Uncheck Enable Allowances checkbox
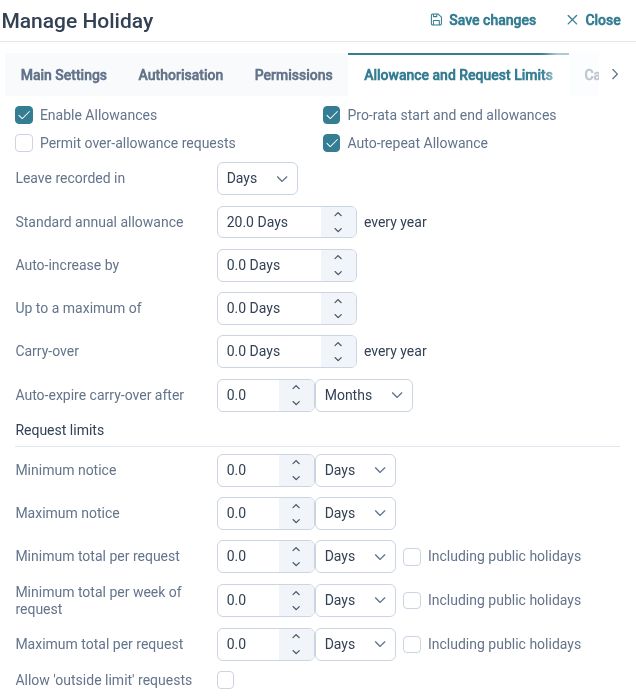The height and width of the screenshot is (699, 636). click(x=24, y=115)
